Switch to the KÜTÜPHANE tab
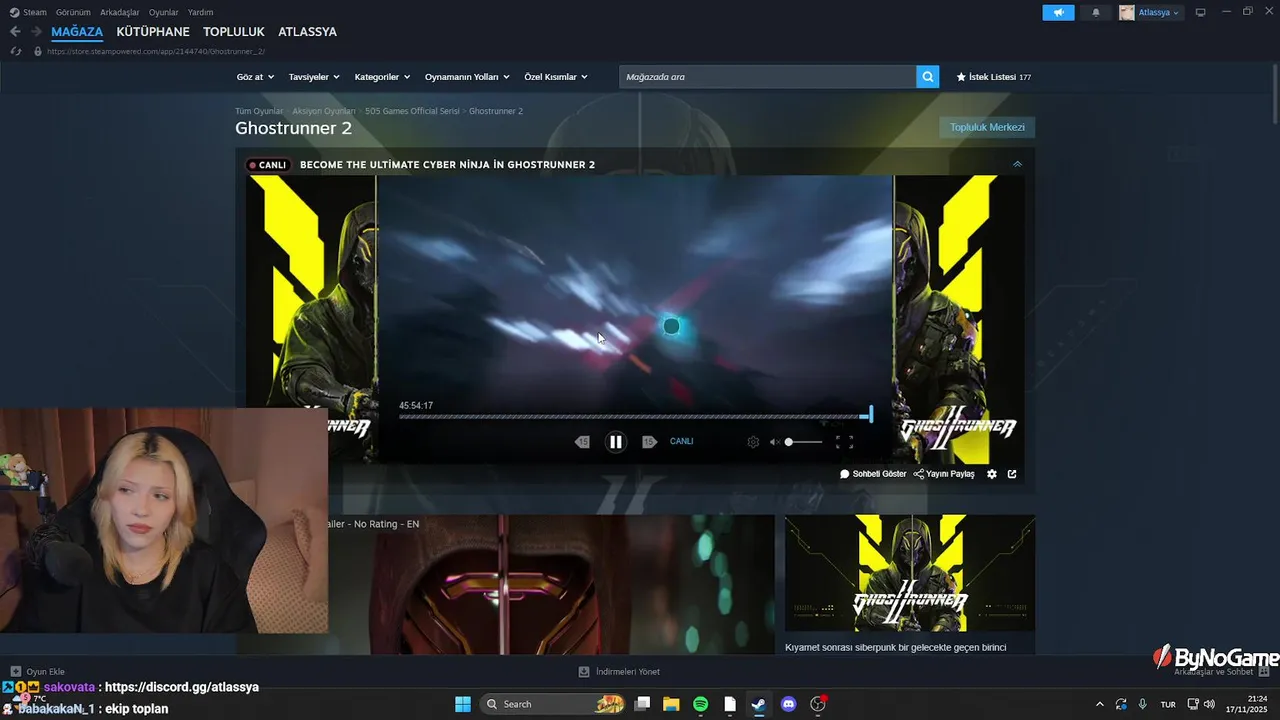The height and width of the screenshot is (720, 1280). [x=153, y=32]
